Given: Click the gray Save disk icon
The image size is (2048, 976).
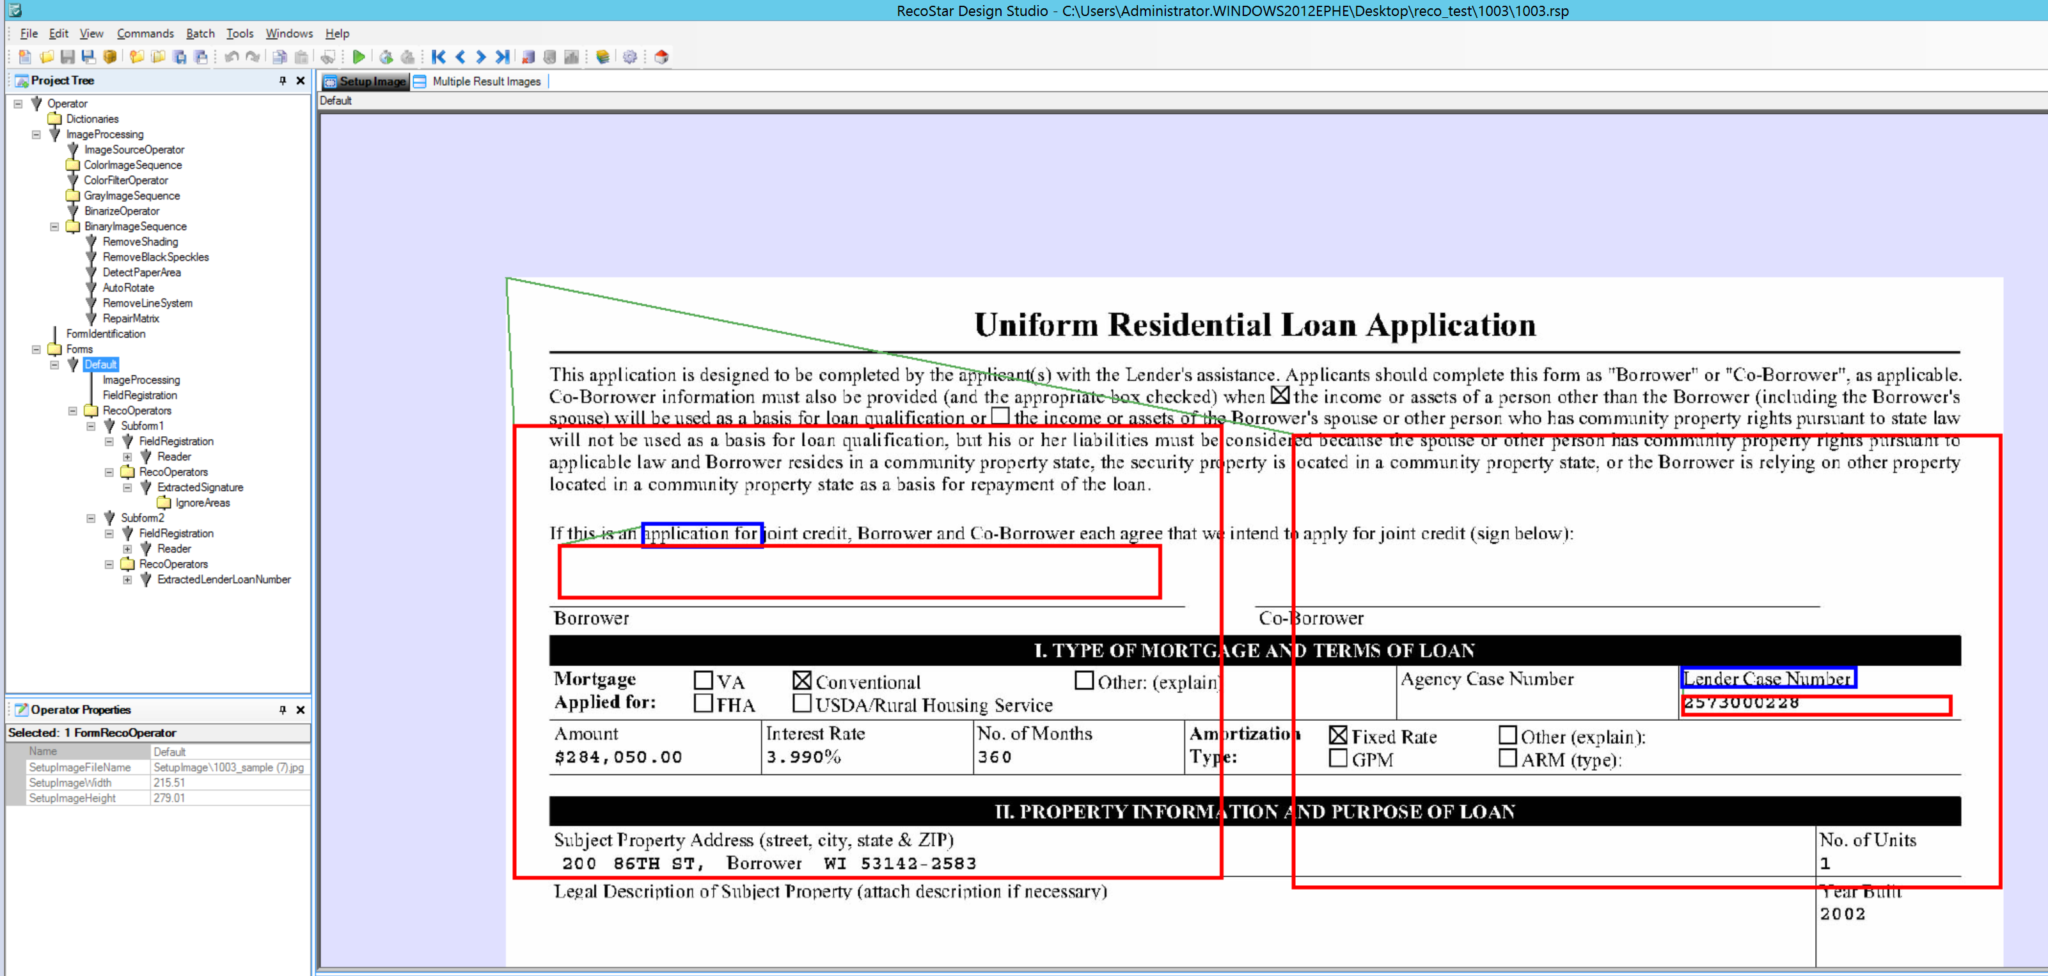Looking at the screenshot, I should pos(67,57).
